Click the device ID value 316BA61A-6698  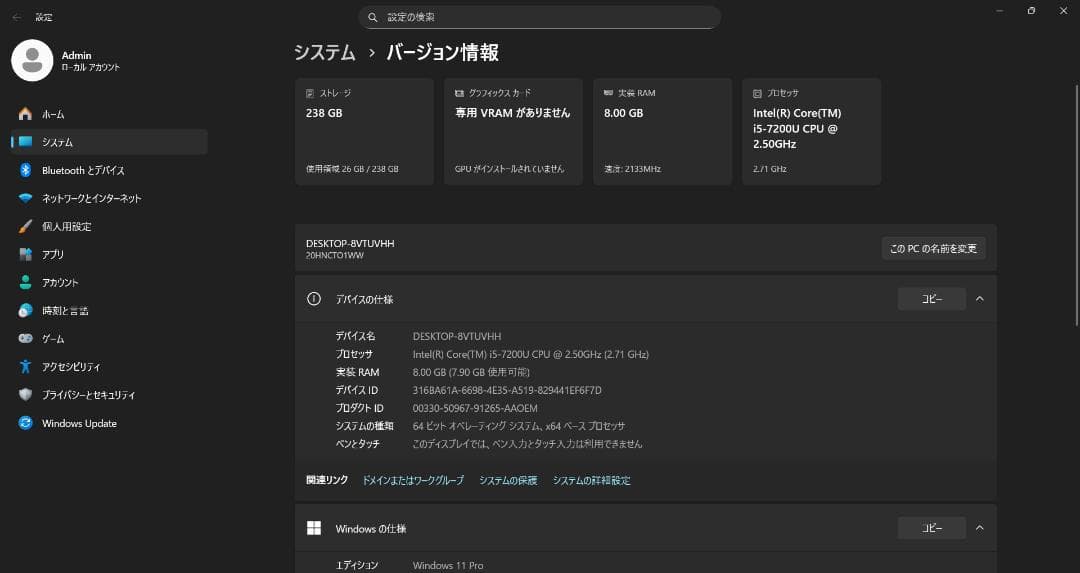coord(507,390)
